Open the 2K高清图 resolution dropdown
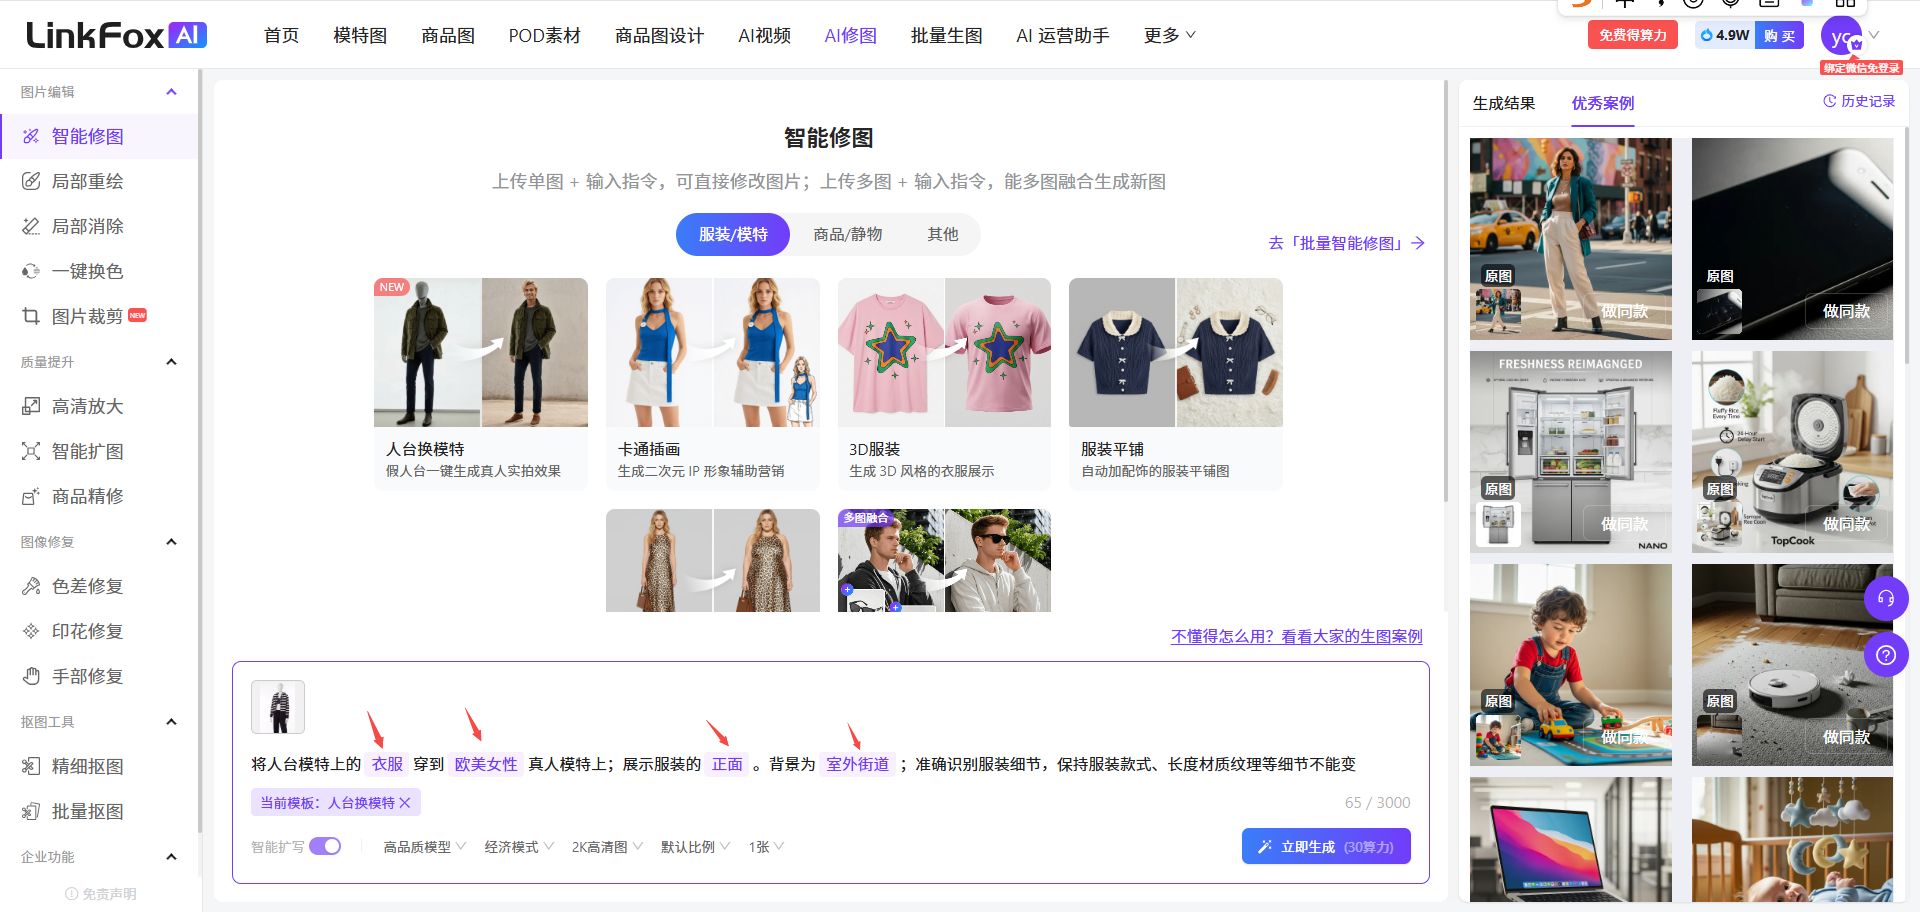Screen dimensions: 1920x912 pyautogui.click(x=607, y=847)
